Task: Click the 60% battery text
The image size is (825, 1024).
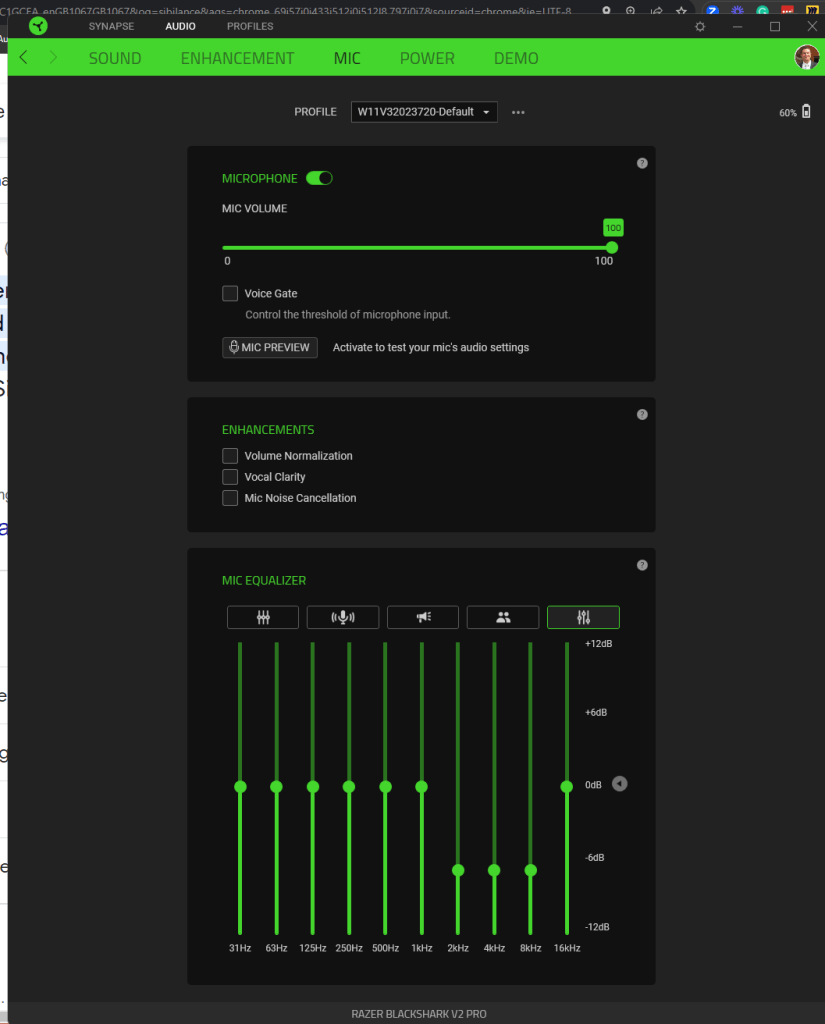Action: (788, 113)
